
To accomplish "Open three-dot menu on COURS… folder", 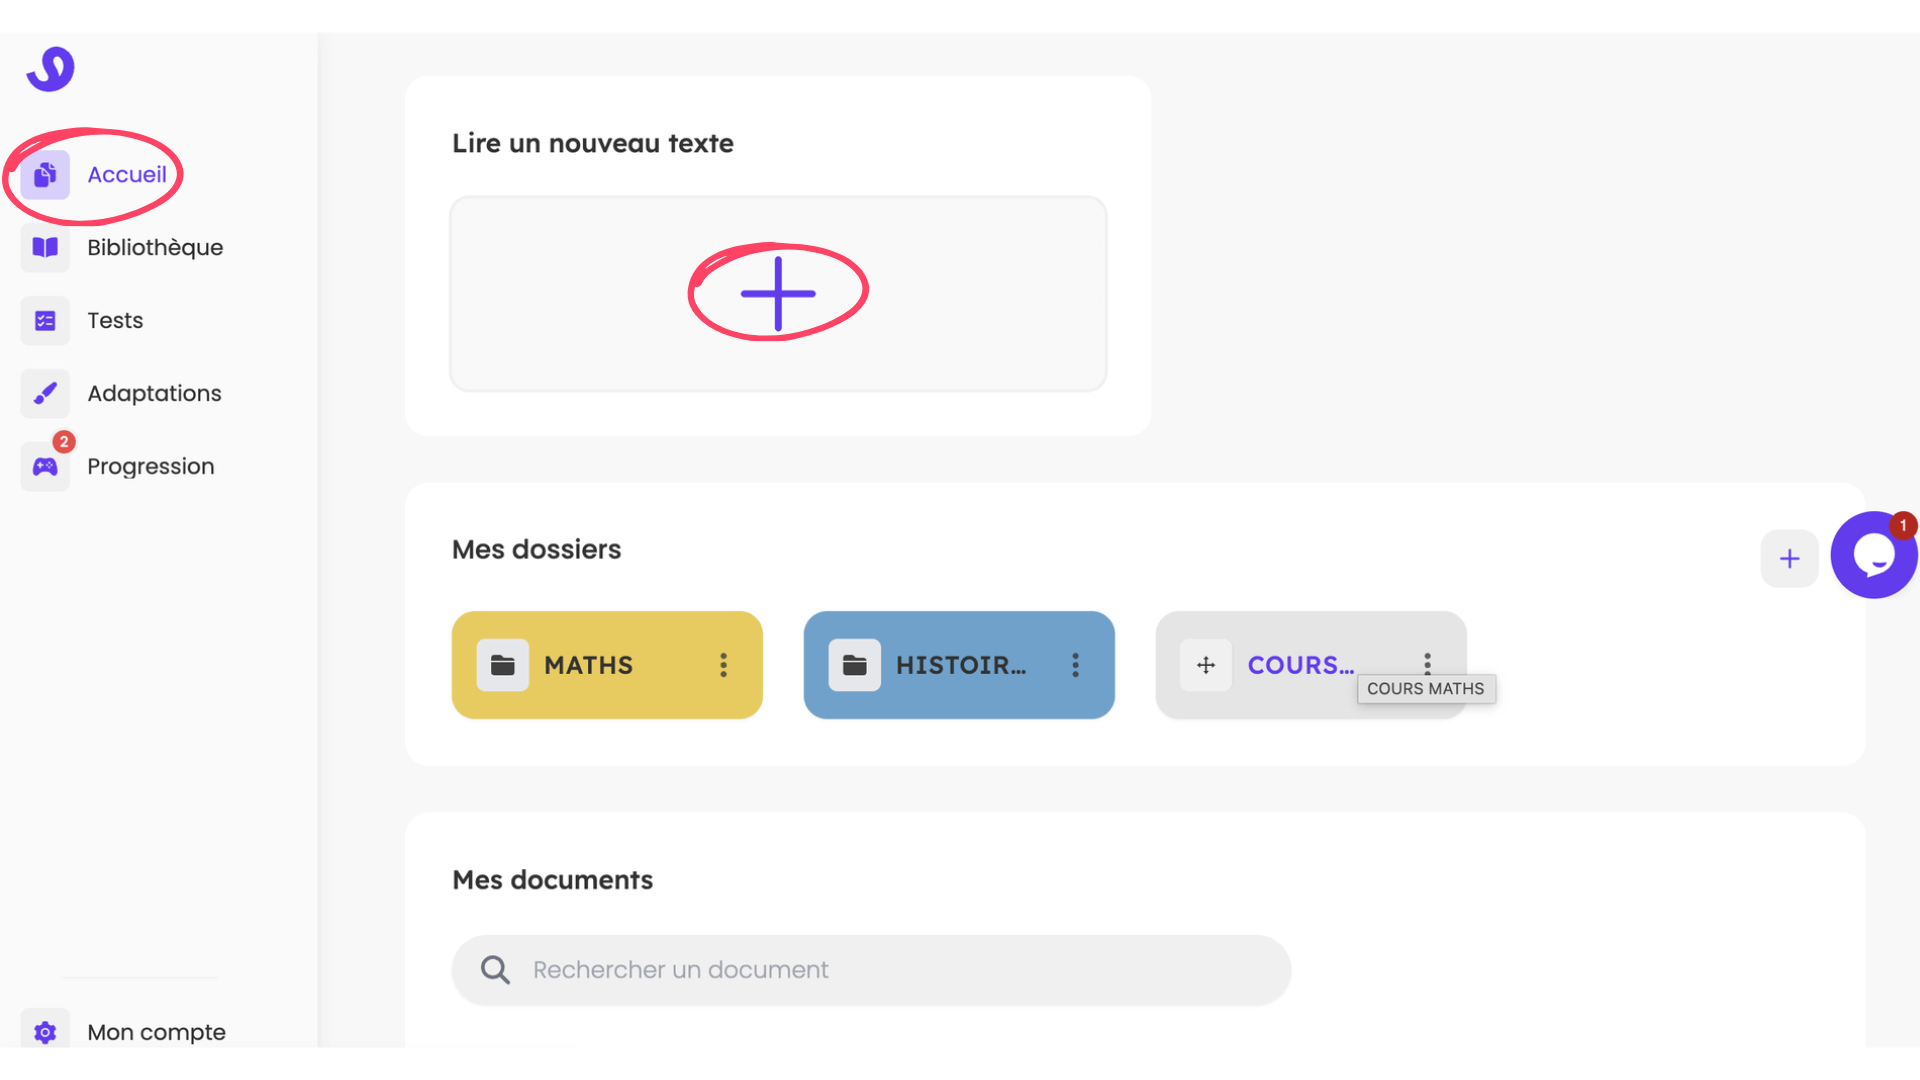I will pos(1427,662).
